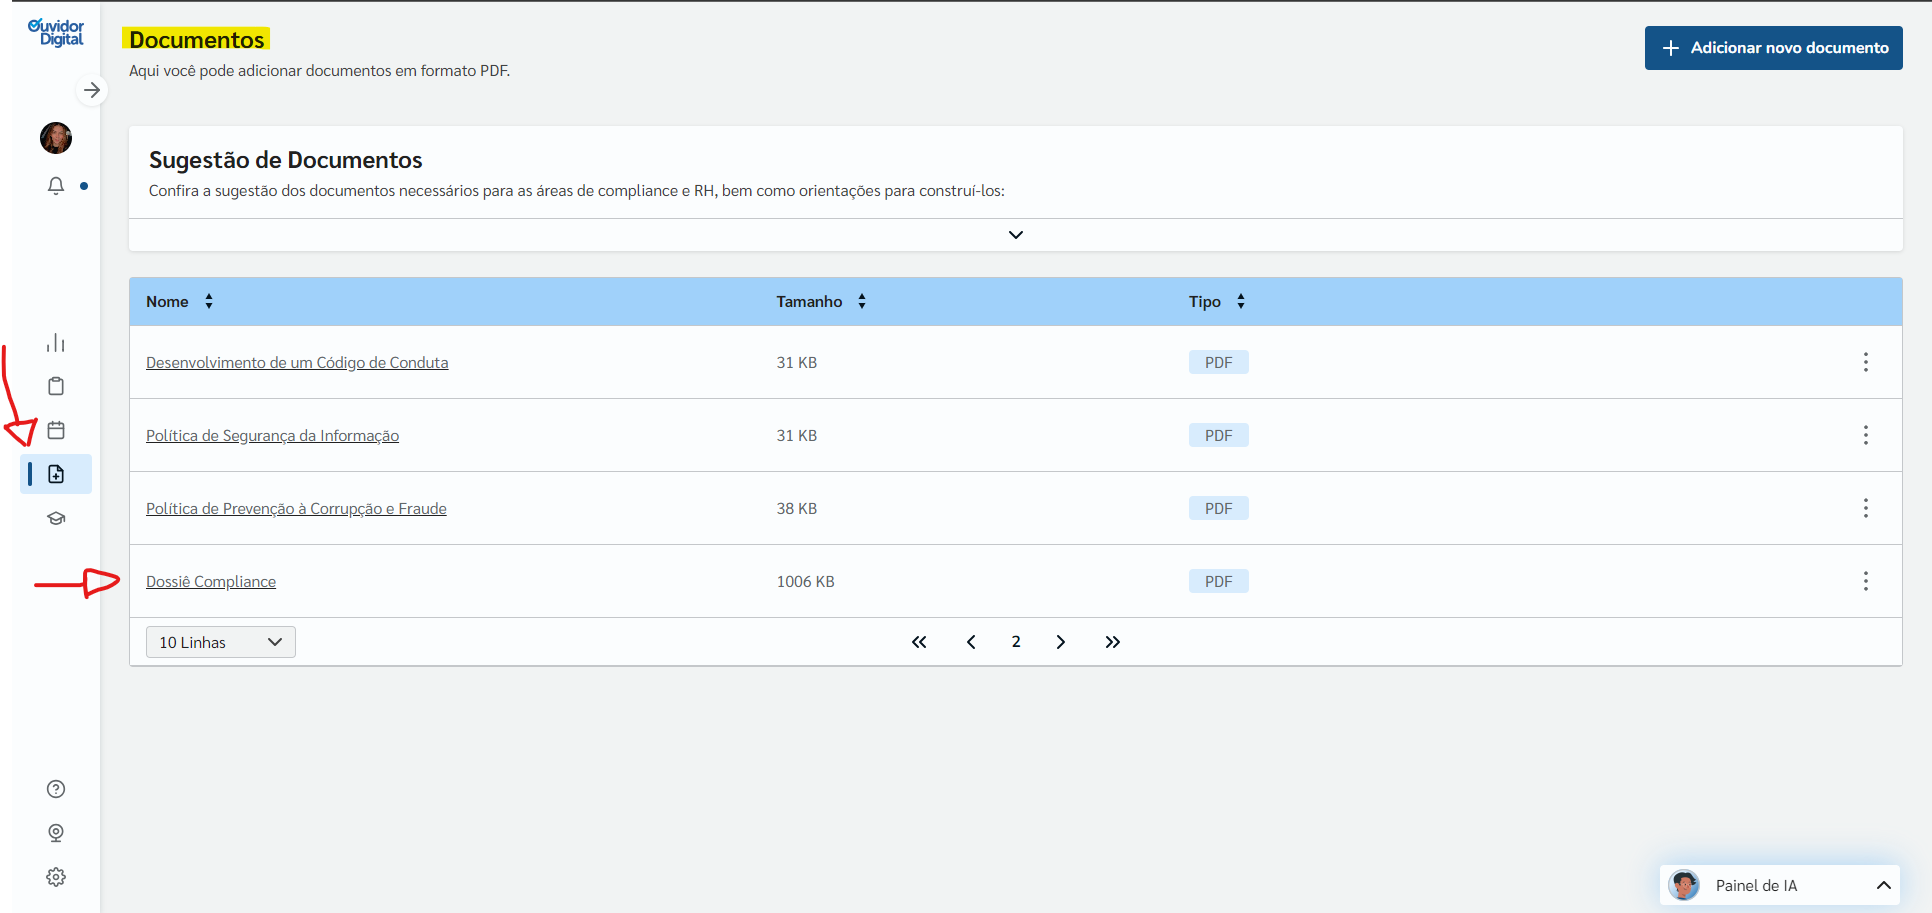The width and height of the screenshot is (1932, 913).
Task: Expand Sugestão de Documentos section chevron
Action: 1016,235
